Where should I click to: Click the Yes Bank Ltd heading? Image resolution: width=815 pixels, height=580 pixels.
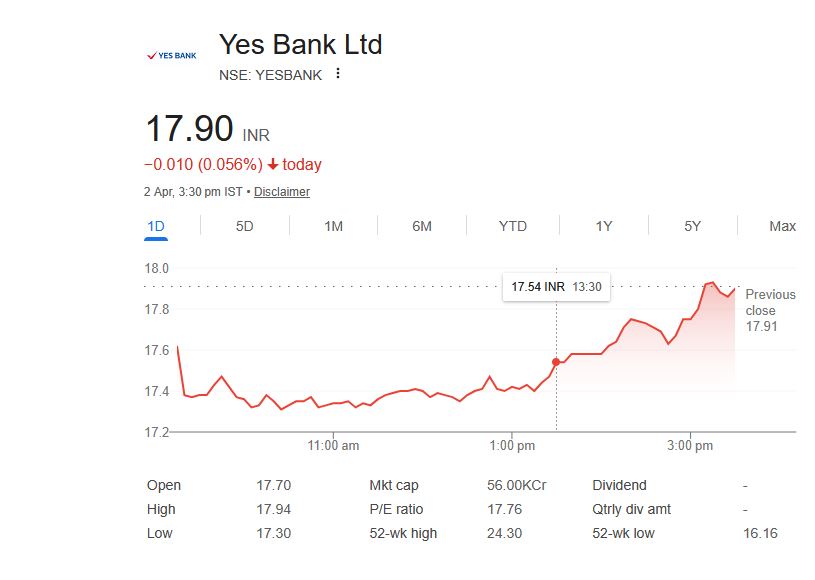coord(300,45)
